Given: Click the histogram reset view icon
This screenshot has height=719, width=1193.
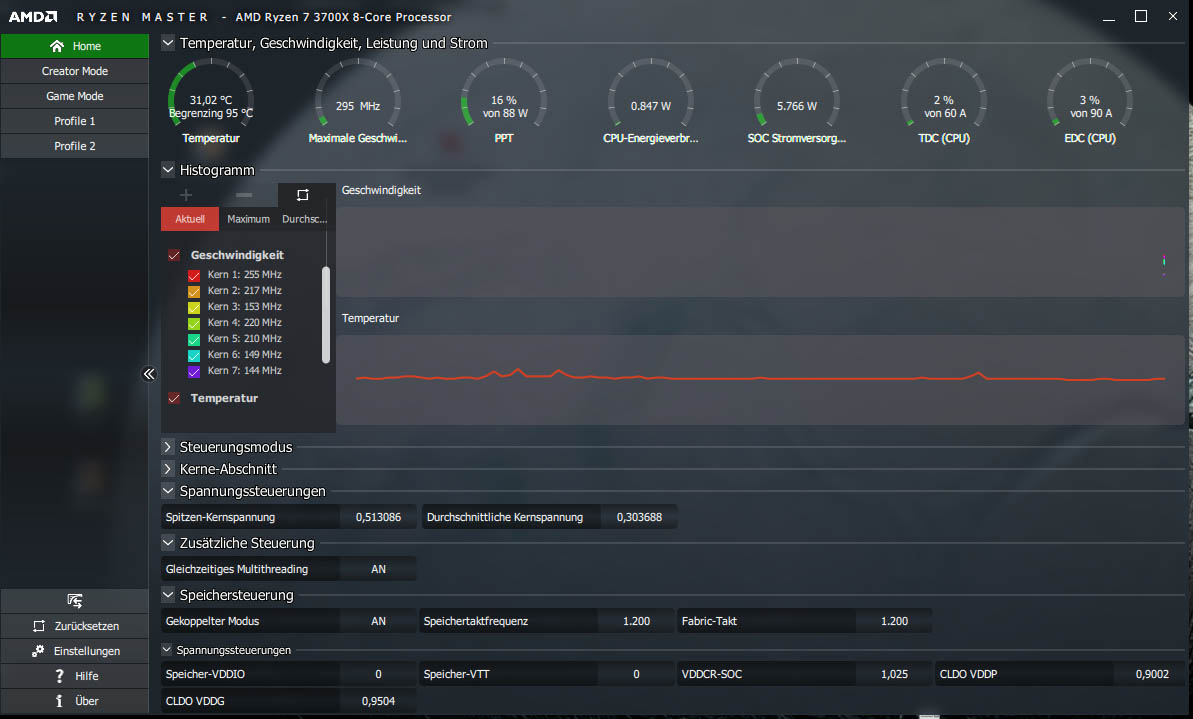Looking at the screenshot, I should 302,195.
